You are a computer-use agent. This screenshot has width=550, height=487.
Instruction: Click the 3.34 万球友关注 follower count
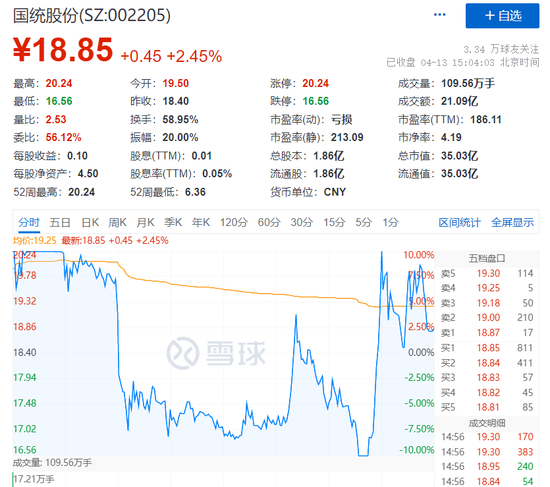point(501,49)
